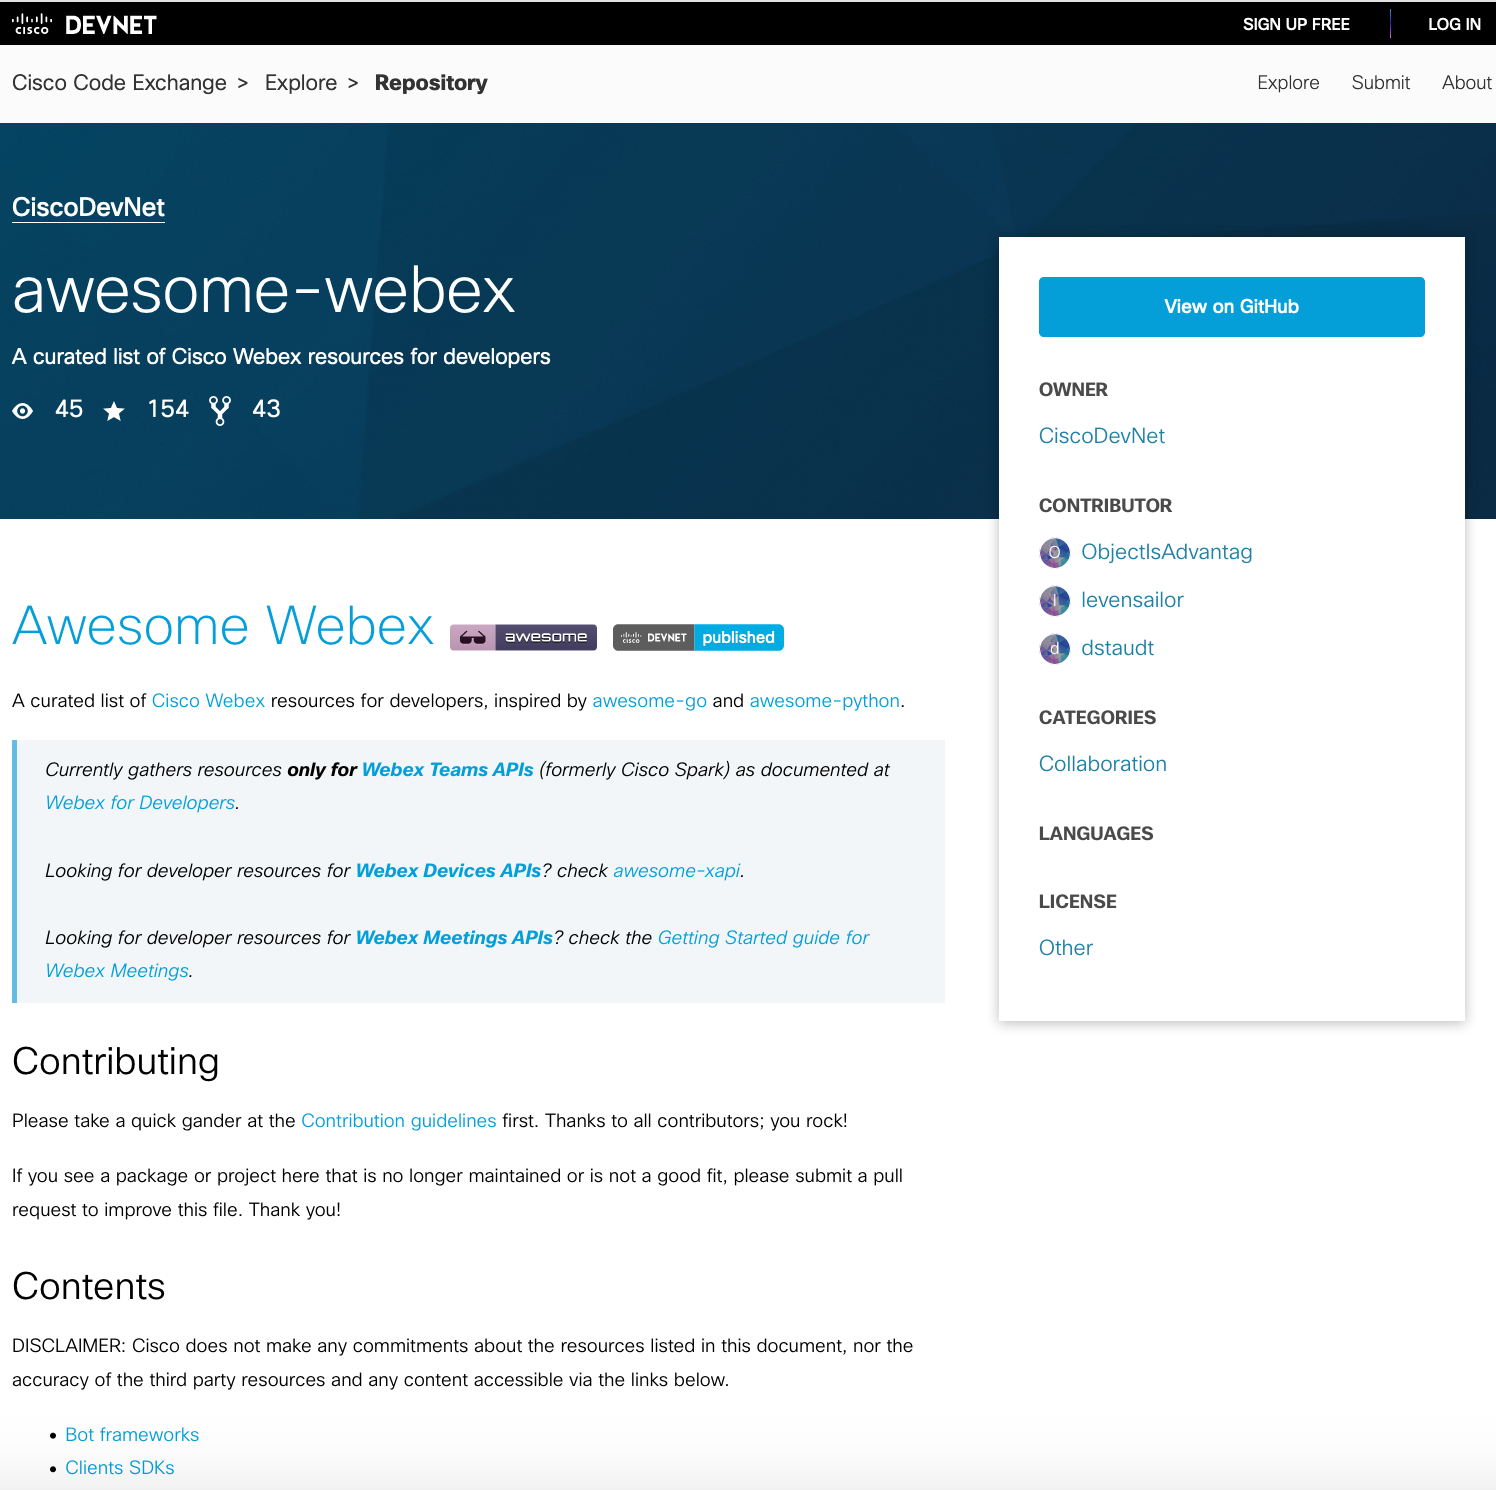Open the Contribution guidelines link
Screen dimensions: 1496x1490
click(x=398, y=1120)
